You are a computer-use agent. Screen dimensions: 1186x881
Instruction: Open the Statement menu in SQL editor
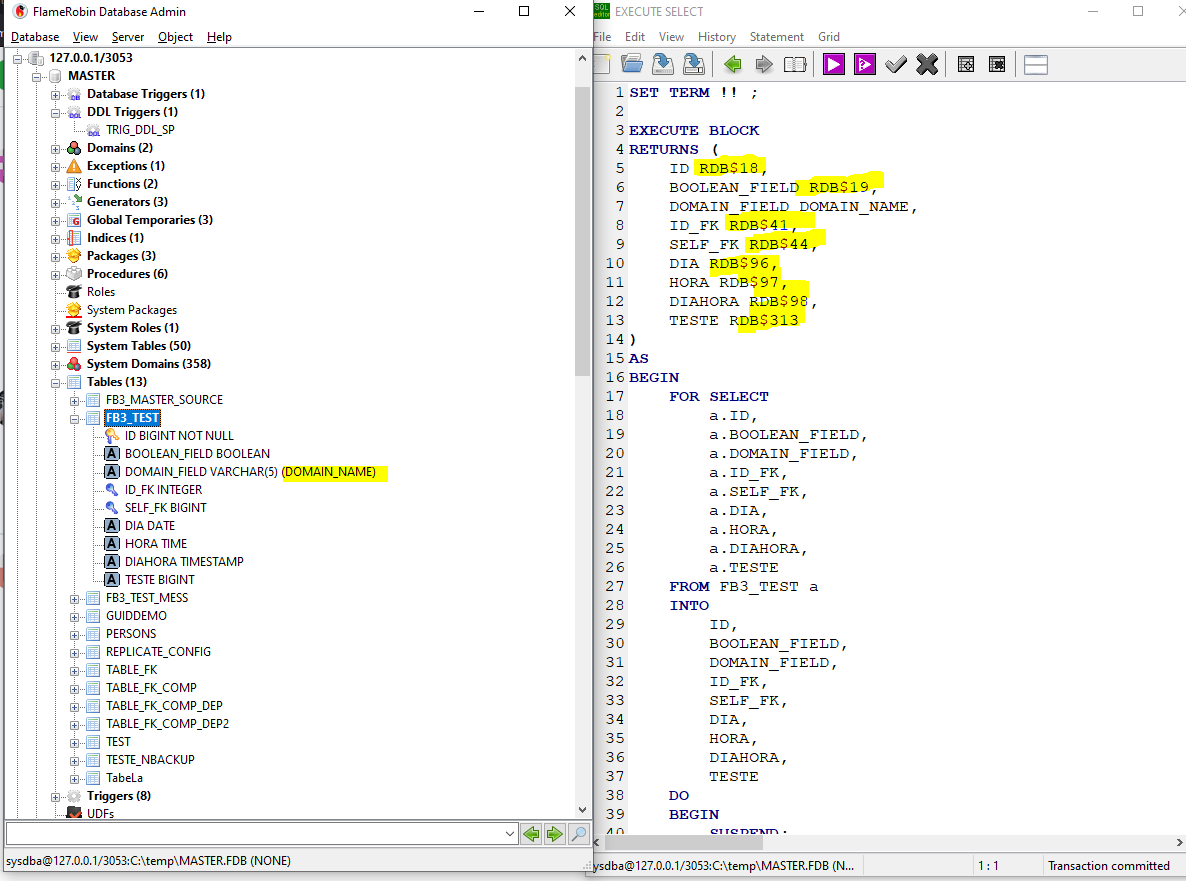tap(777, 37)
